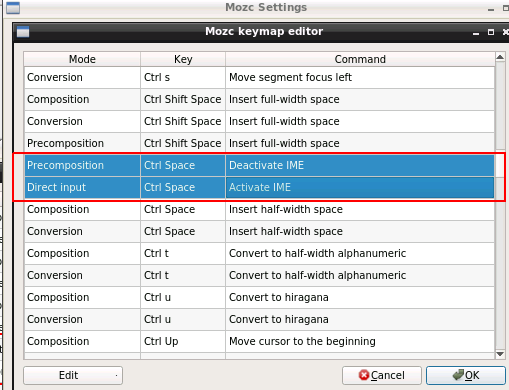This screenshot has width=509, height=390.
Task: Select Direct input 'Ctrl Space' key cell
Action: pos(183,187)
